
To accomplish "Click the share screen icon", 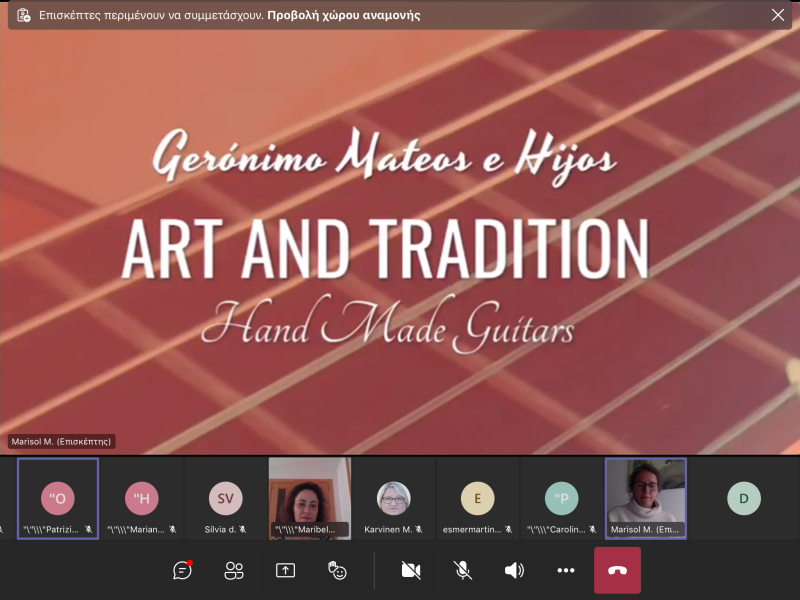I will [x=285, y=570].
